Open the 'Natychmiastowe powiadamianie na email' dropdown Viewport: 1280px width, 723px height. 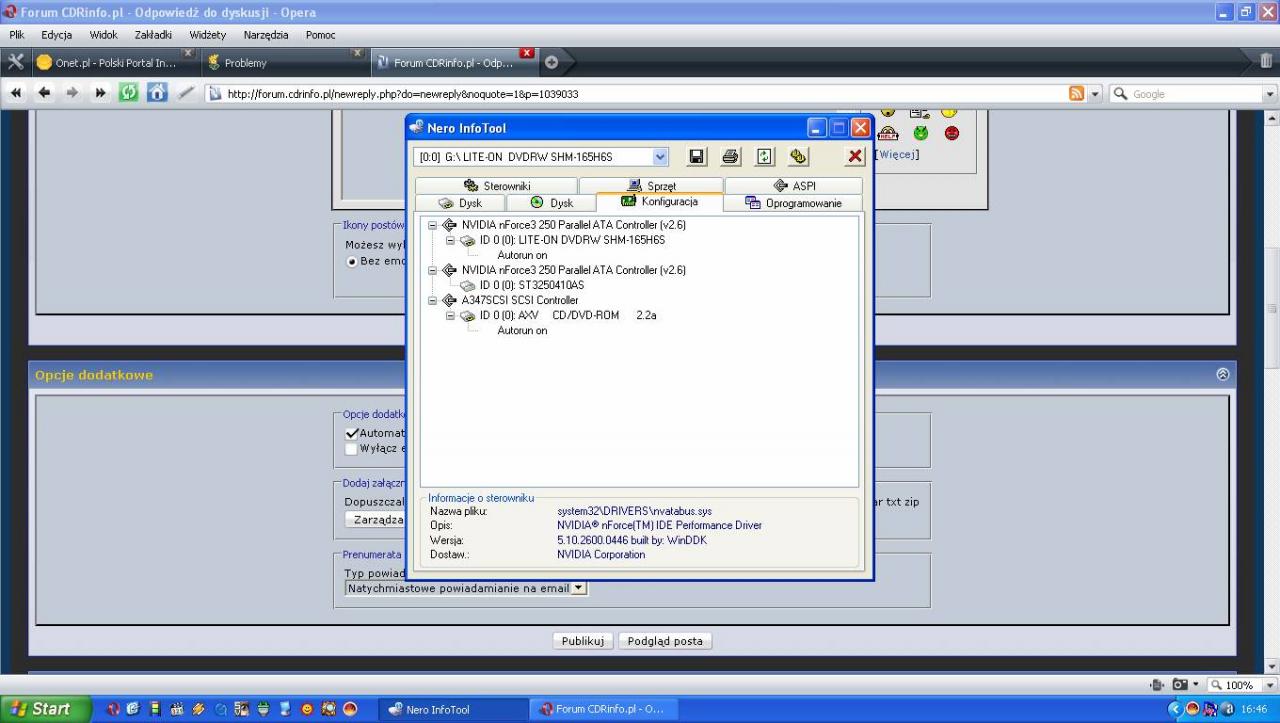[578, 588]
